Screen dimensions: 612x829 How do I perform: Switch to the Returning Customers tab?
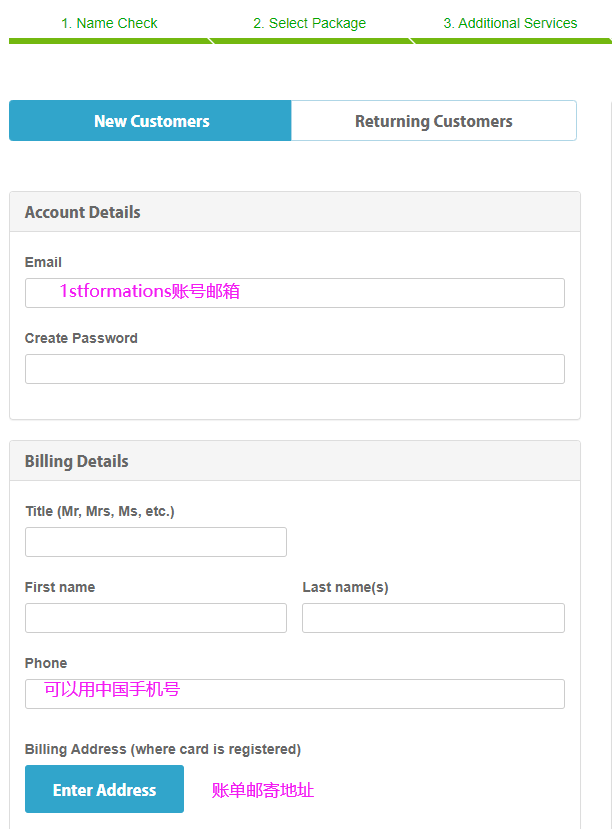(x=433, y=120)
